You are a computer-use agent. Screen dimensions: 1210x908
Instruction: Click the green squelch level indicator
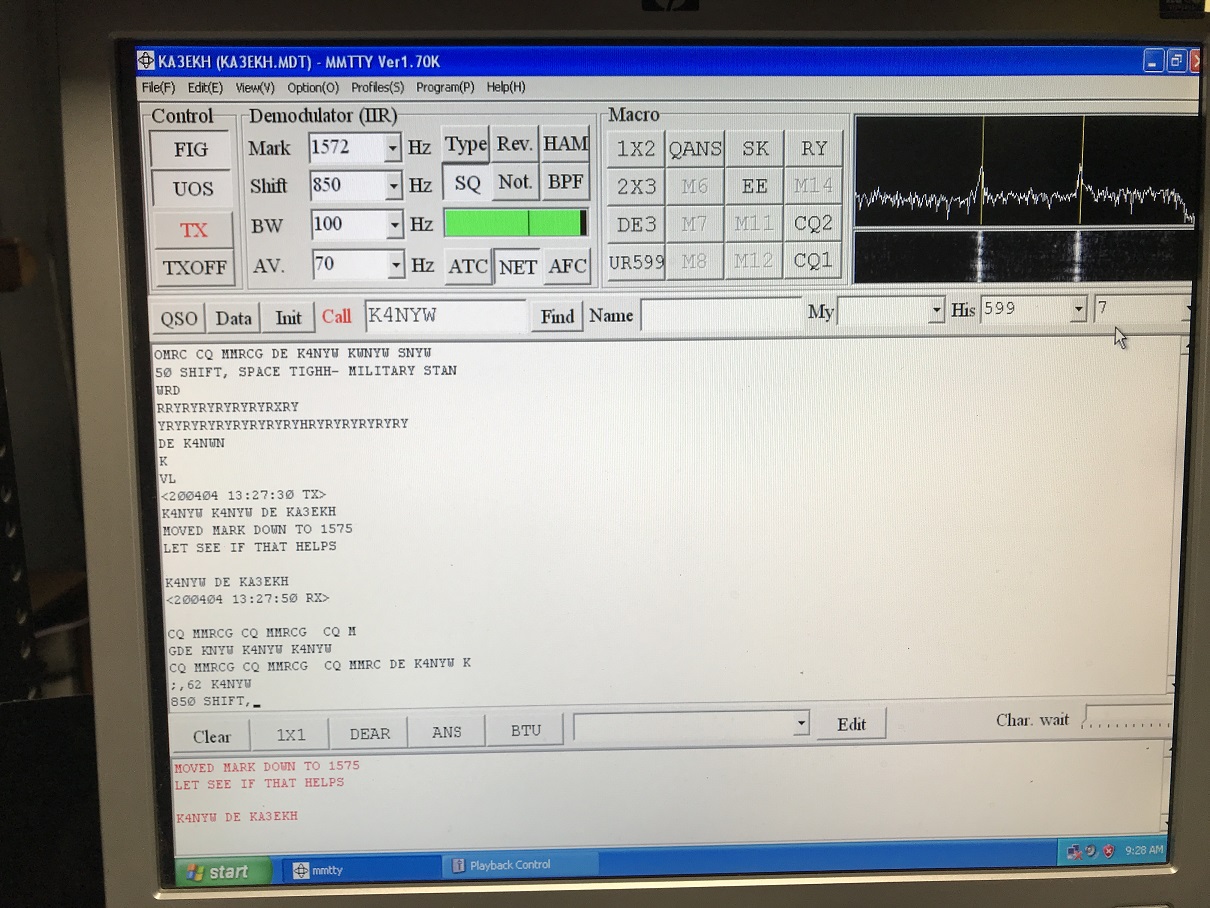[516, 223]
